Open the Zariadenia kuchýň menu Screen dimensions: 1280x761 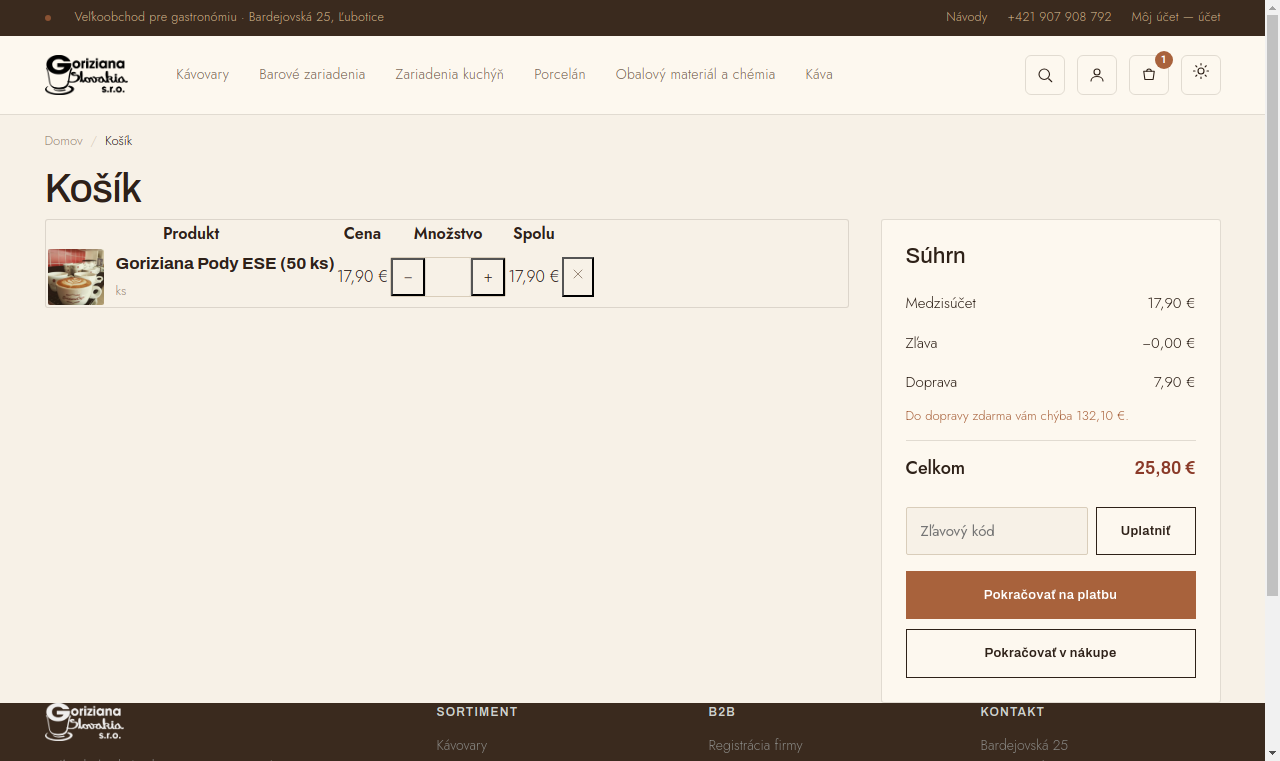(x=449, y=75)
